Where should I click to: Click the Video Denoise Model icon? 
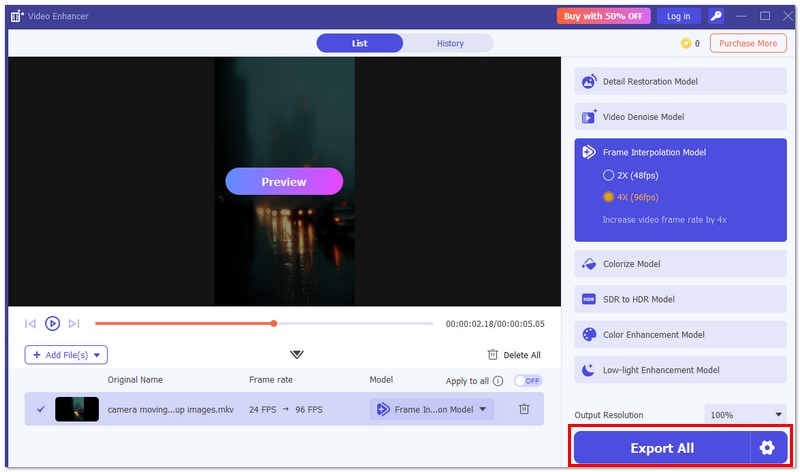point(589,117)
